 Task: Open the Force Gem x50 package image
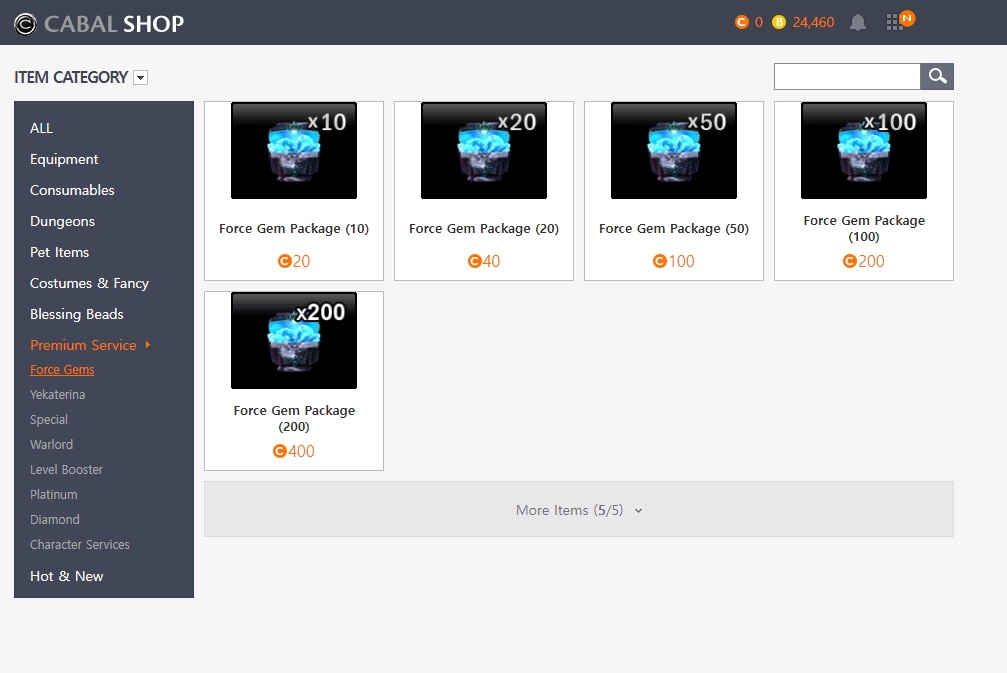674,150
